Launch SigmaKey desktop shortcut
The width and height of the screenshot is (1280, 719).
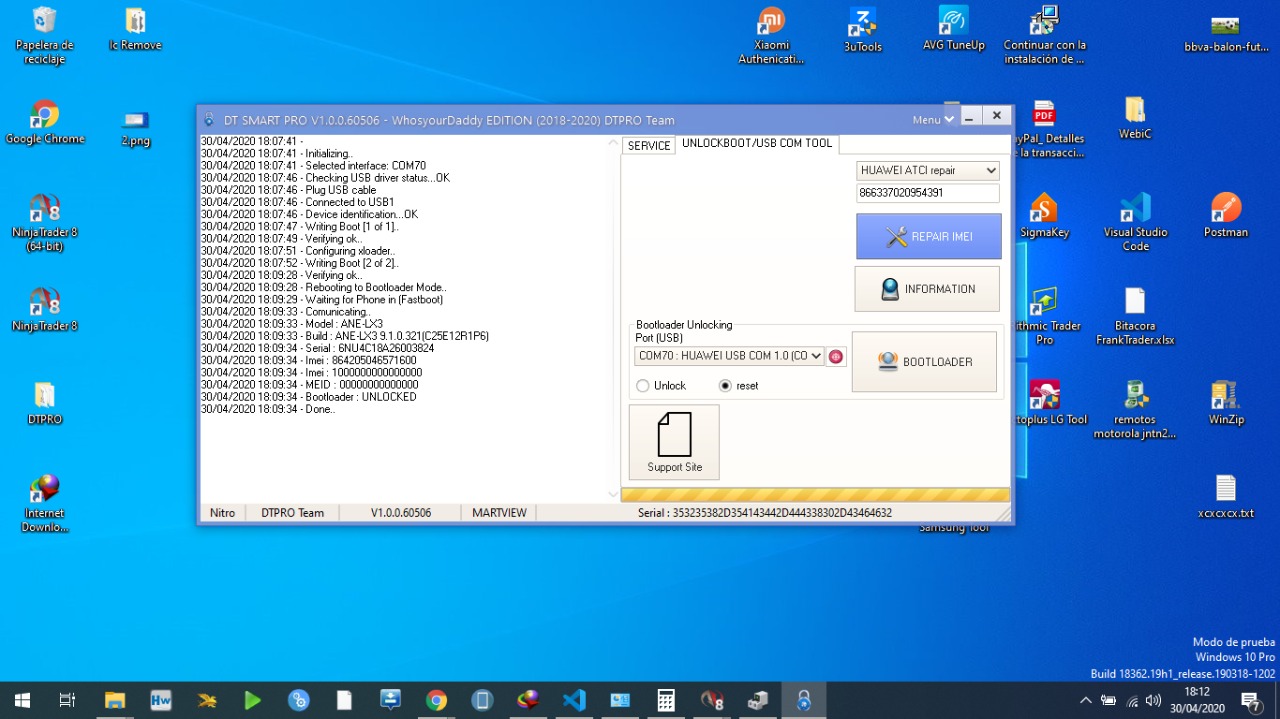click(1044, 215)
